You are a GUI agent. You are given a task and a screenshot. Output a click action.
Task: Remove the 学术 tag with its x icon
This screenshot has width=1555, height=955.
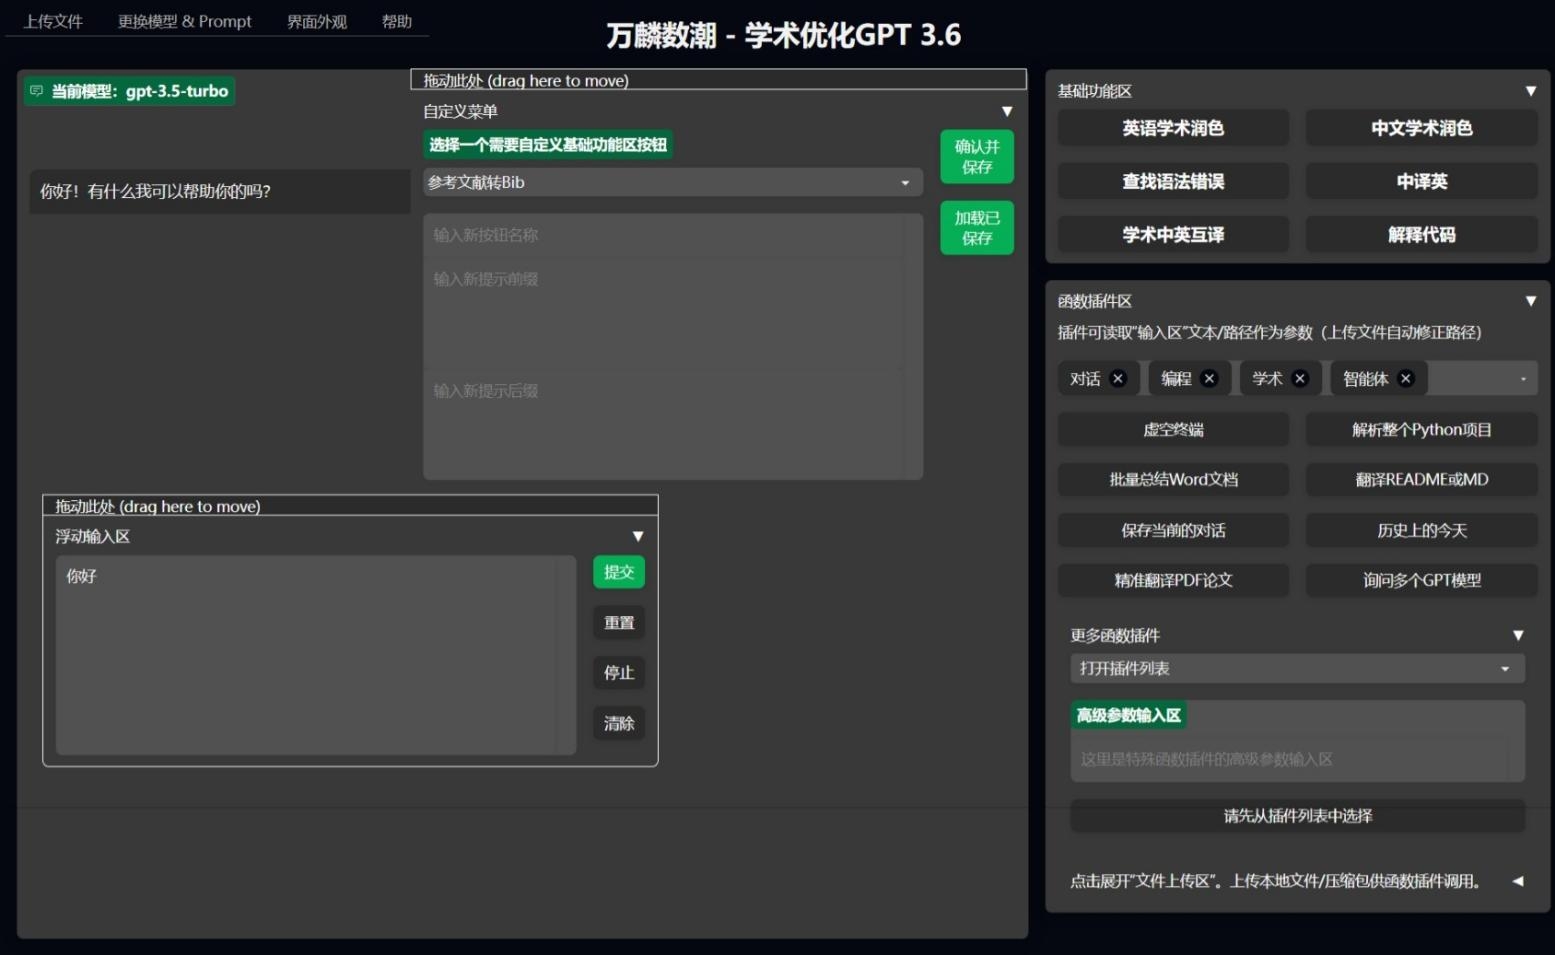pyautogui.click(x=1300, y=378)
